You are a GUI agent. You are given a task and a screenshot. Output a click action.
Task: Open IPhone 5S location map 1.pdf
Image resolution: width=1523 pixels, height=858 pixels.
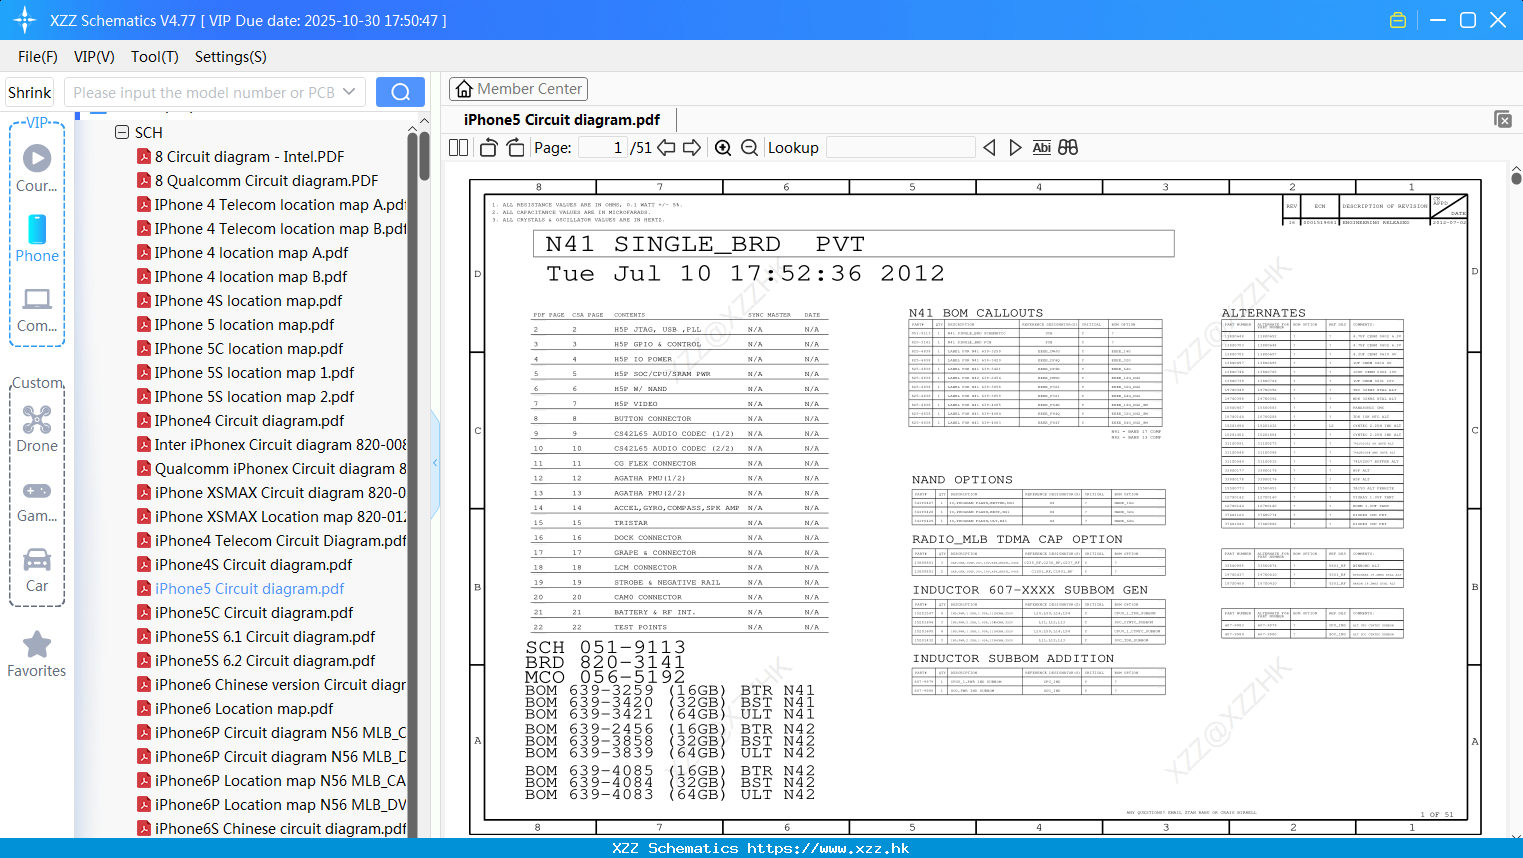point(254,373)
